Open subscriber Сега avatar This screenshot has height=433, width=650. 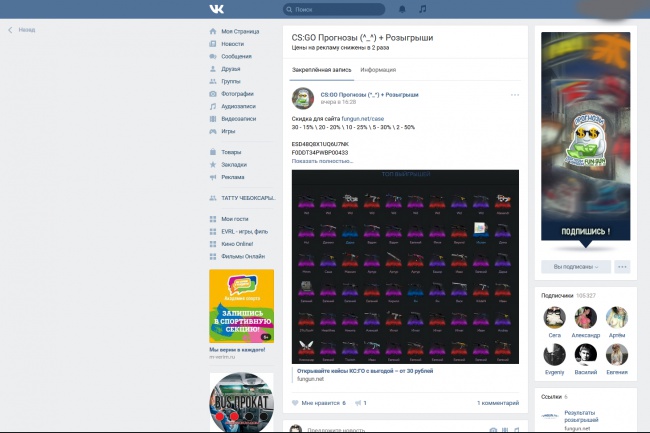click(555, 317)
